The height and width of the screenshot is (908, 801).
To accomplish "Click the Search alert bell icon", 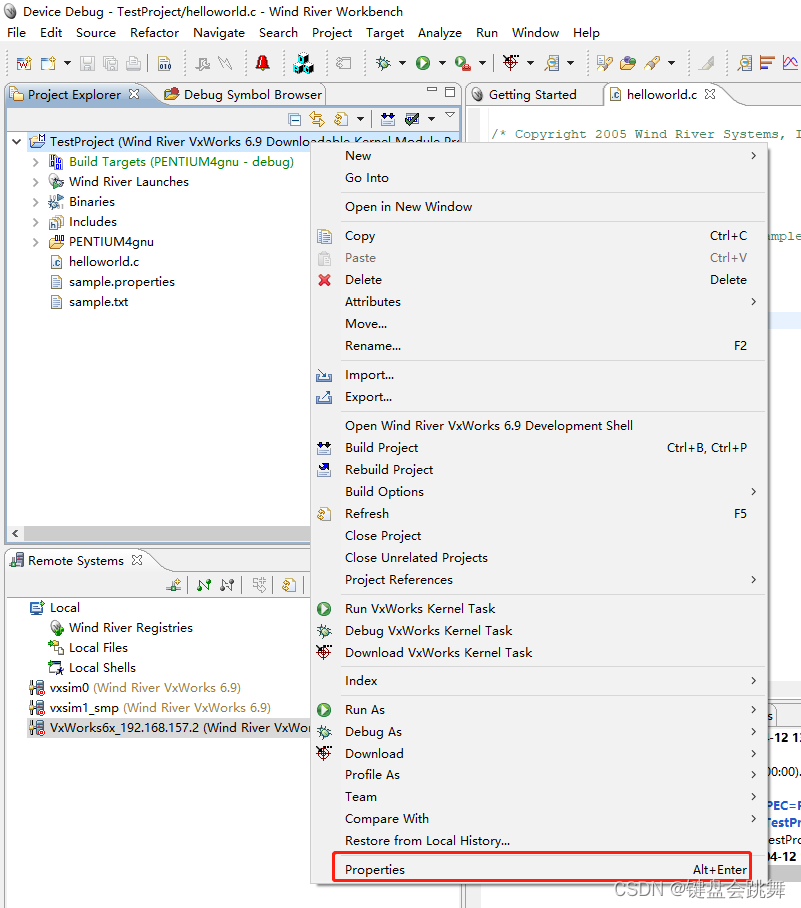I will pos(262,63).
